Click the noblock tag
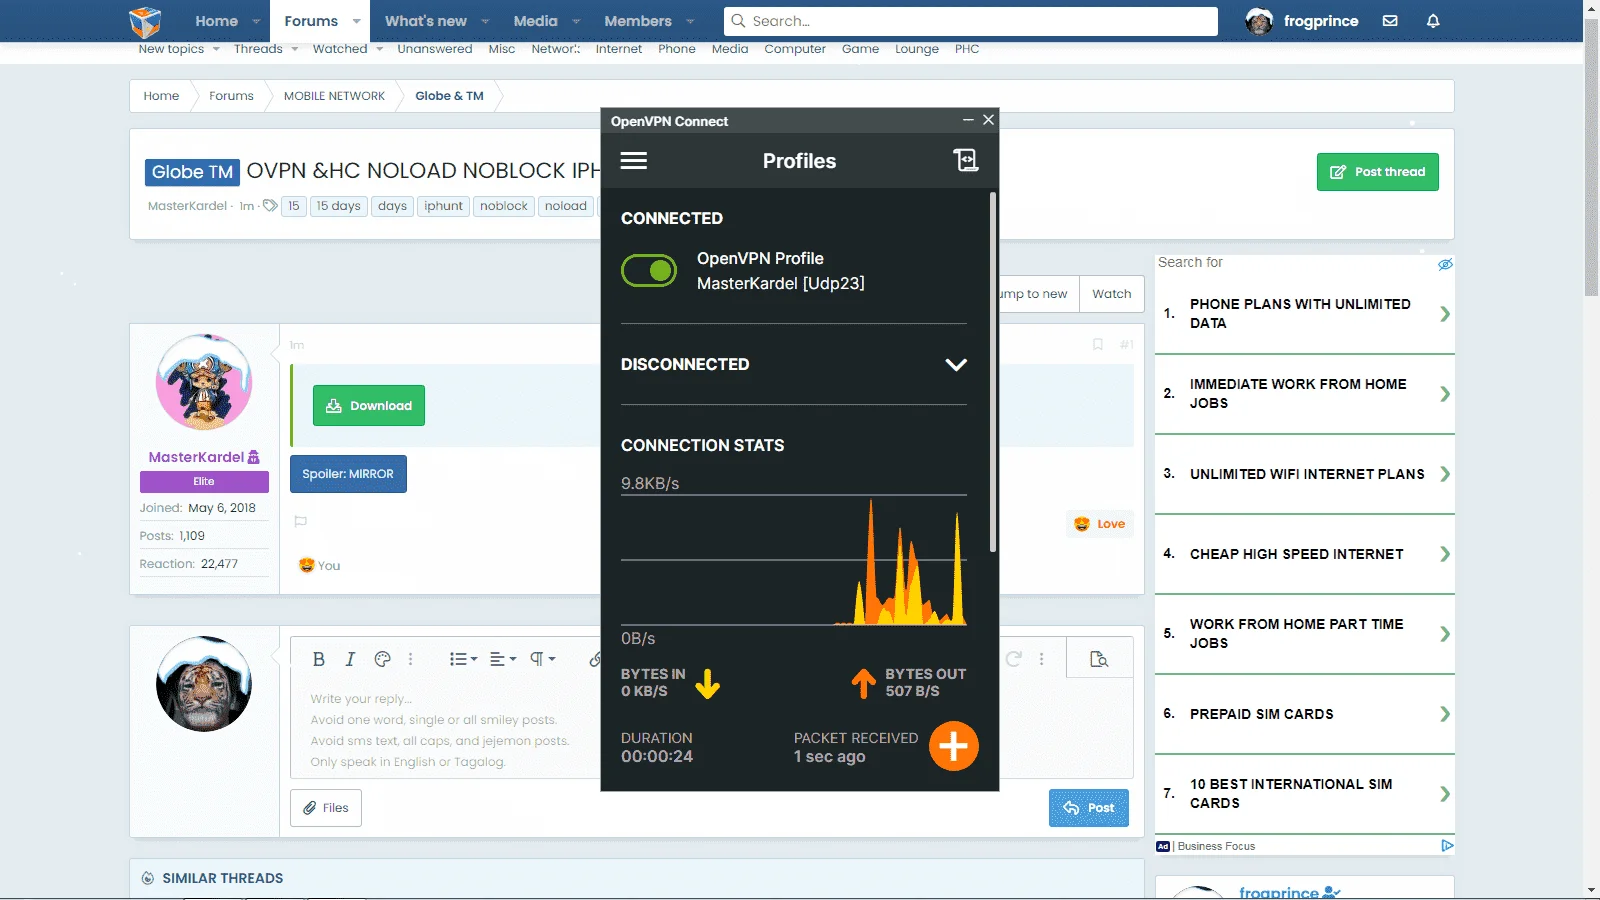The width and height of the screenshot is (1600, 900). tap(503, 206)
